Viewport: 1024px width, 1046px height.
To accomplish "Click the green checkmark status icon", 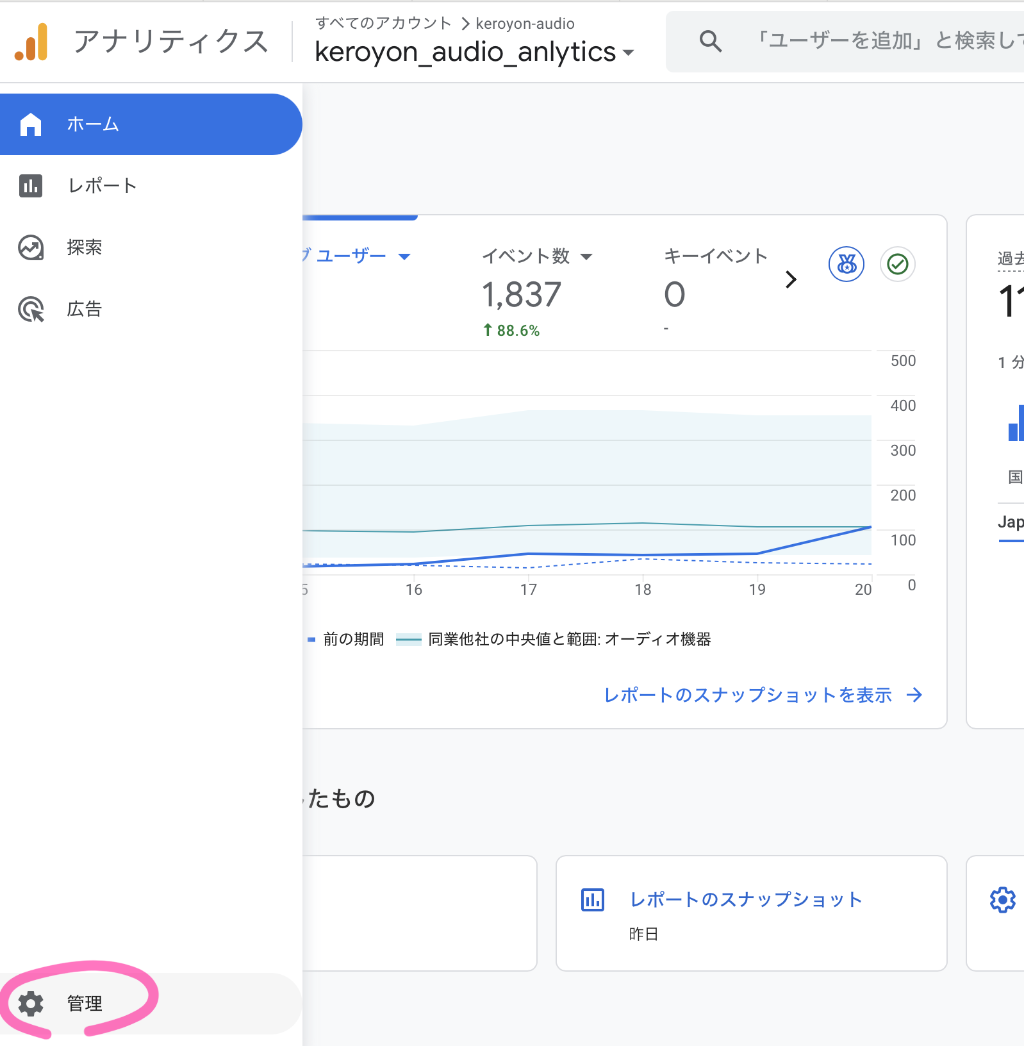I will point(897,264).
